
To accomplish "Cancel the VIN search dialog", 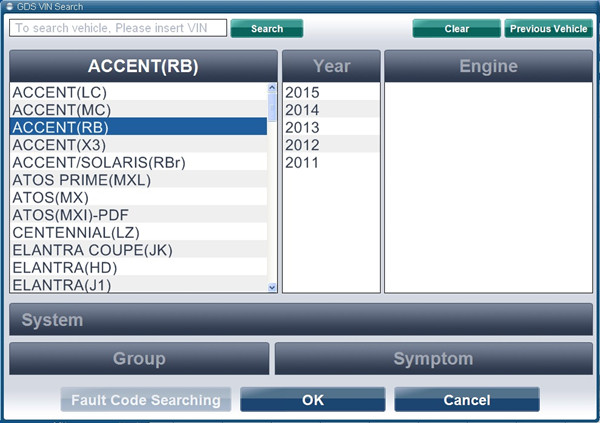I will click(467, 399).
